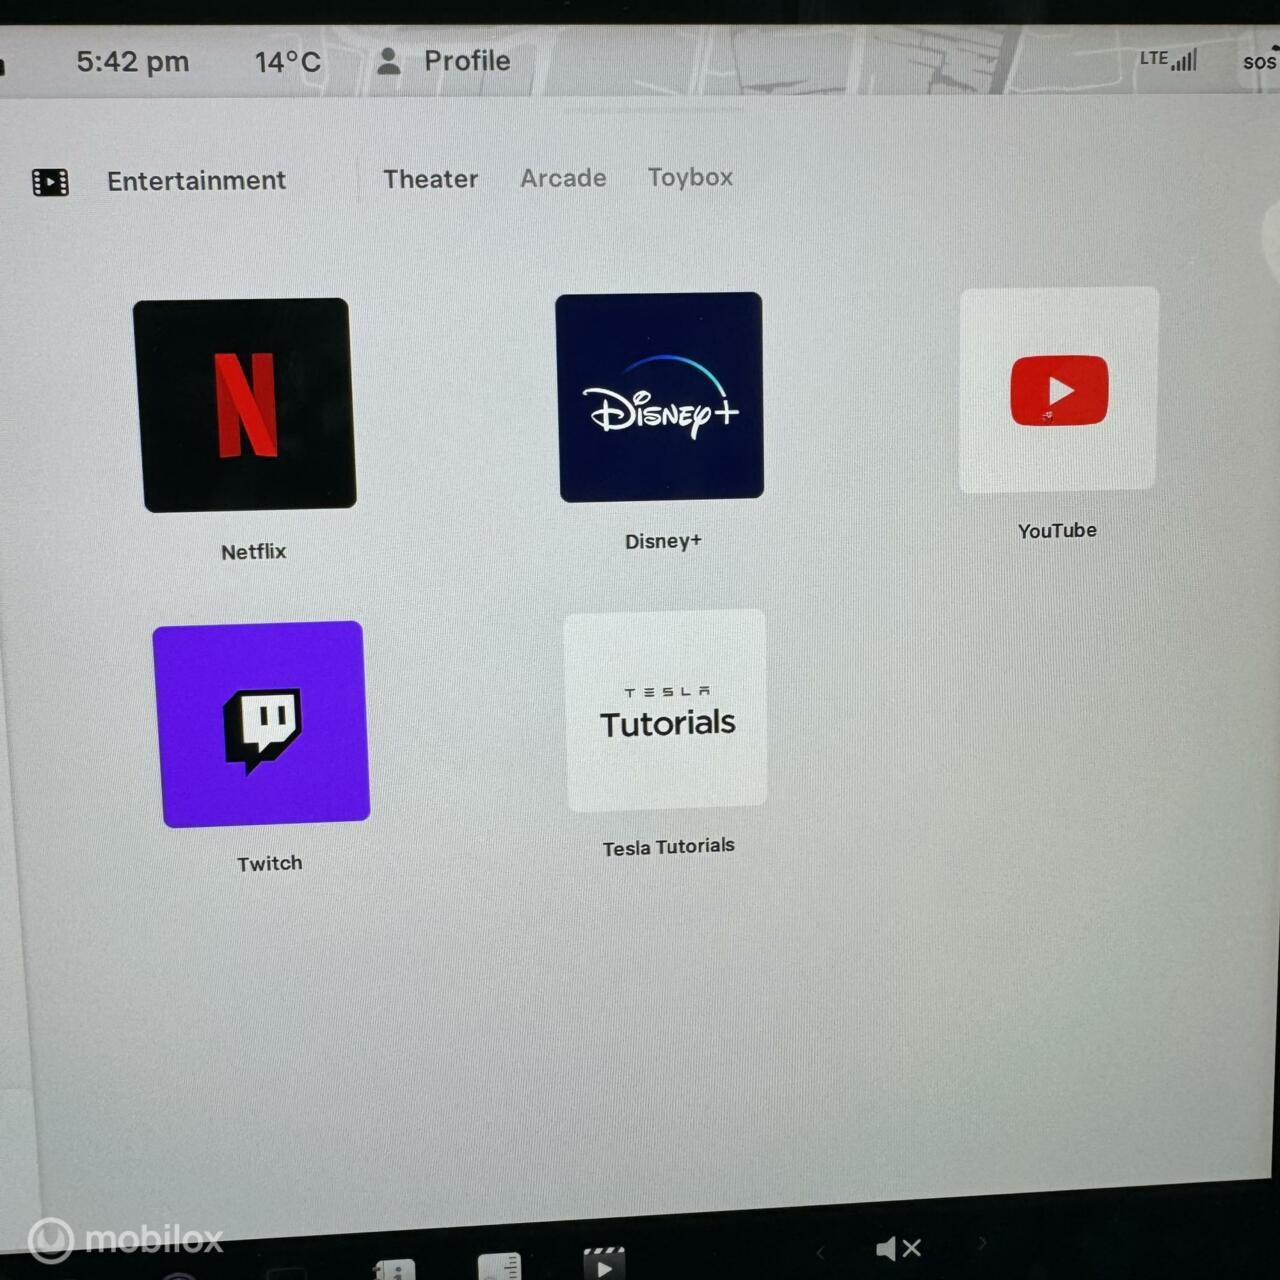The height and width of the screenshot is (1280, 1280).
Task: Start the Twitch app
Action: pyautogui.click(x=261, y=724)
